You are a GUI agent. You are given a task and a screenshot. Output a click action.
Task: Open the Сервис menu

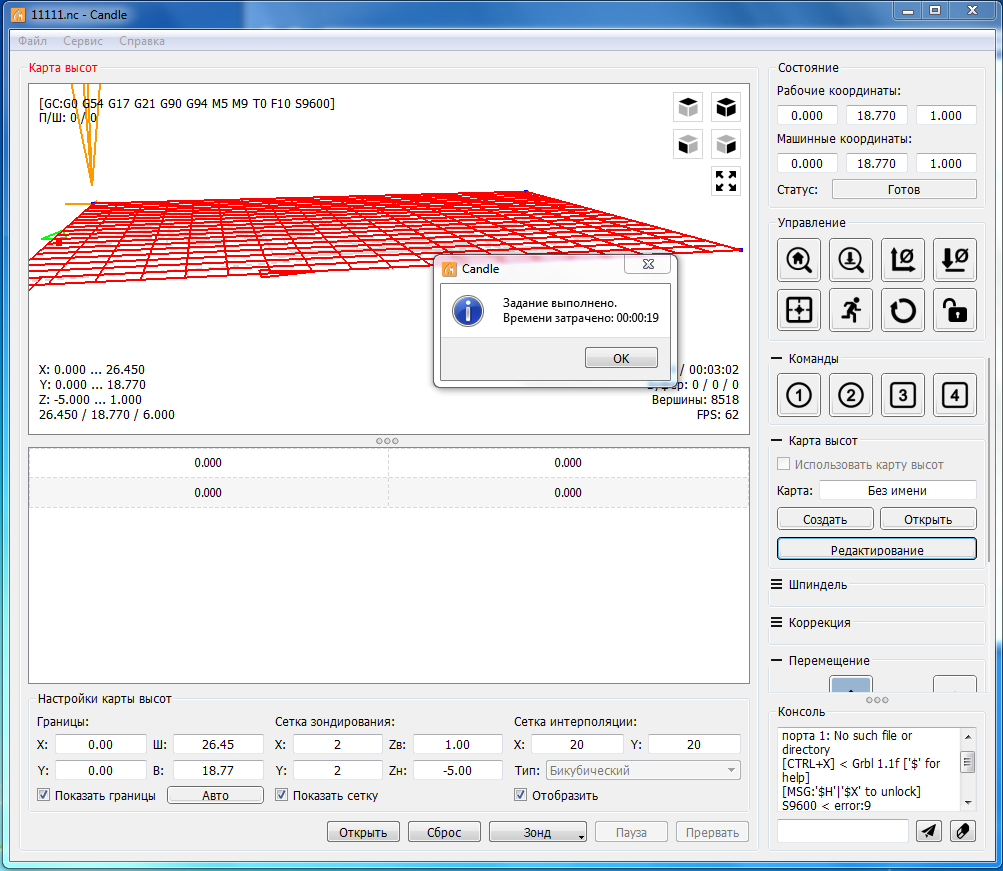click(83, 41)
